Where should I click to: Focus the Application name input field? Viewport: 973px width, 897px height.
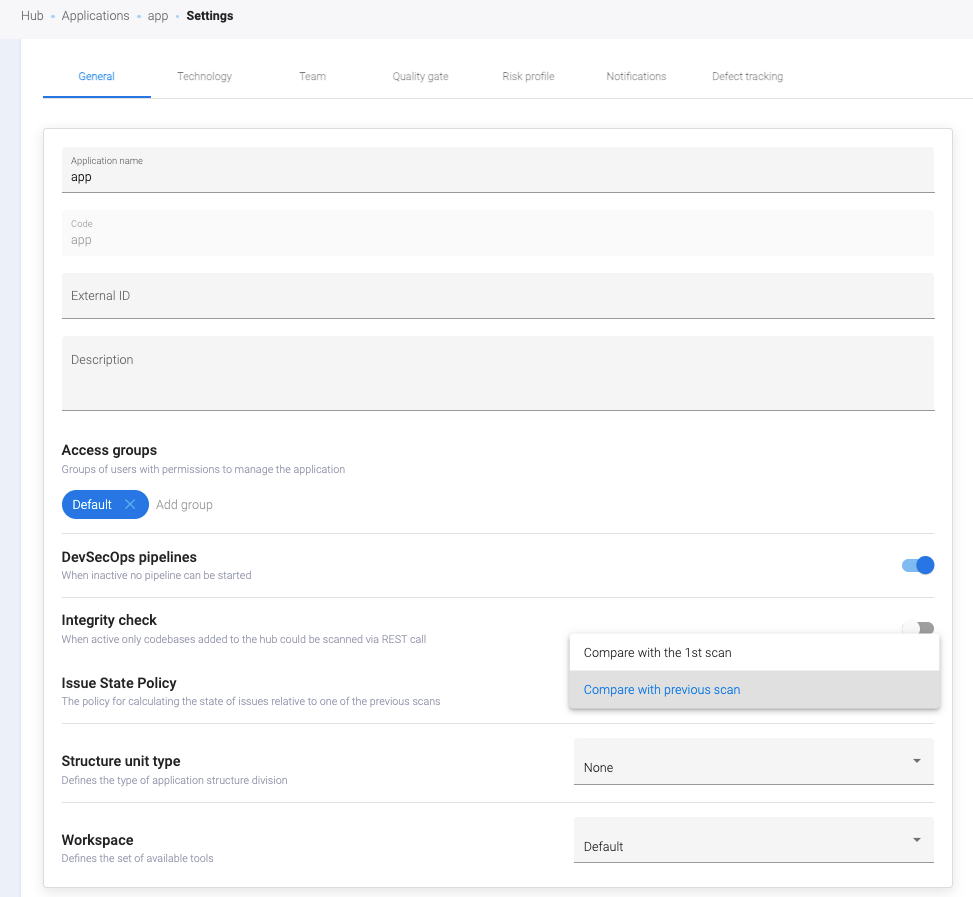497,177
